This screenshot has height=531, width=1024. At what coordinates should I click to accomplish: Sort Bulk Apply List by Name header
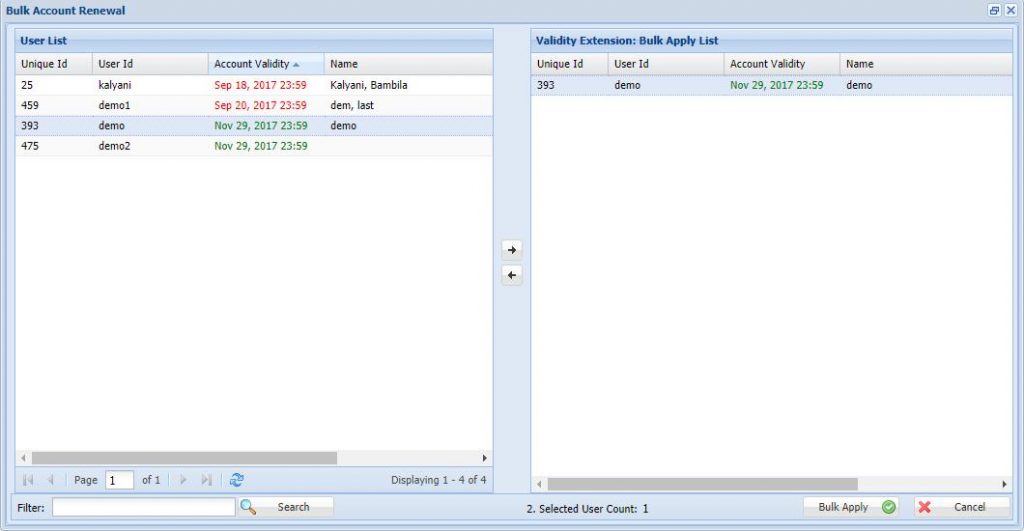(x=860, y=64)
